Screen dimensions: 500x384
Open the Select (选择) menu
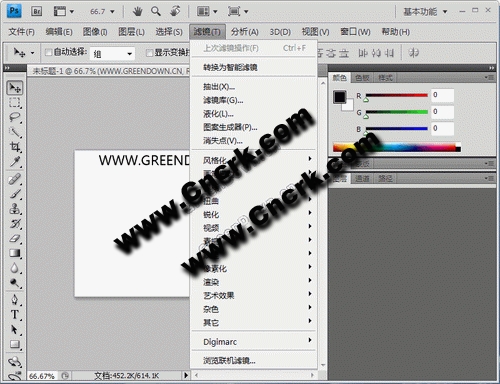pyautogui.click(x=169, y=32)
